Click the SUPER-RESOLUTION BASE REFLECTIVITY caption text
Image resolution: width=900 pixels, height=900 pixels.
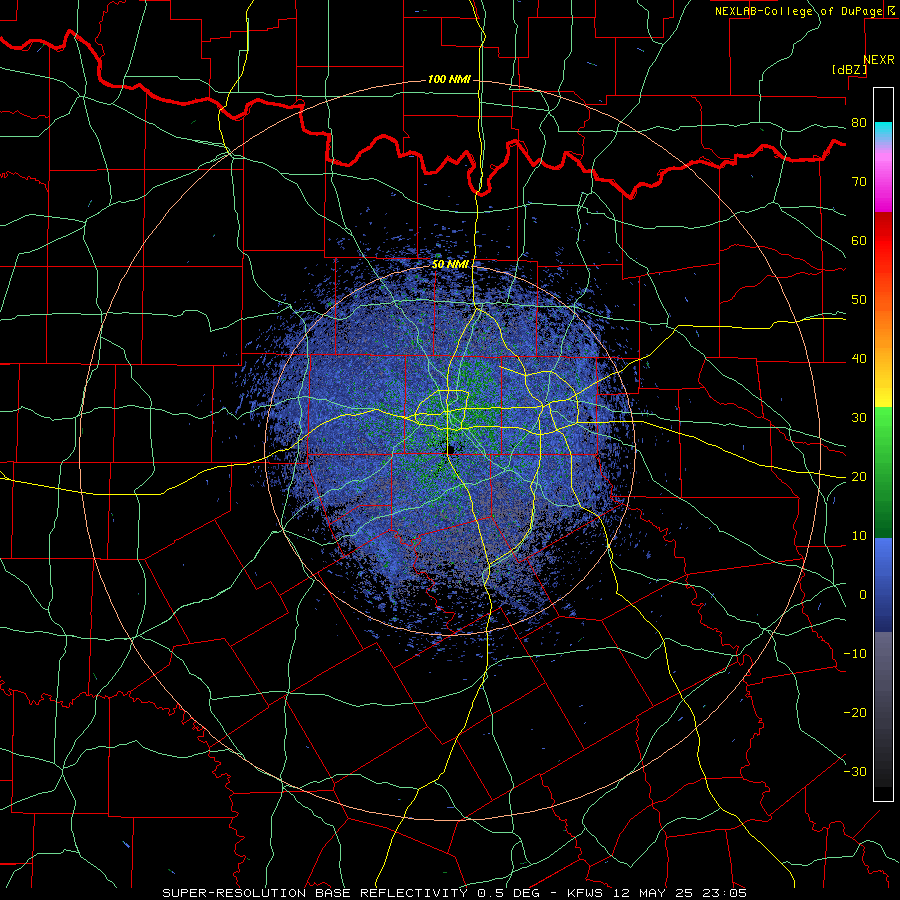315,893
